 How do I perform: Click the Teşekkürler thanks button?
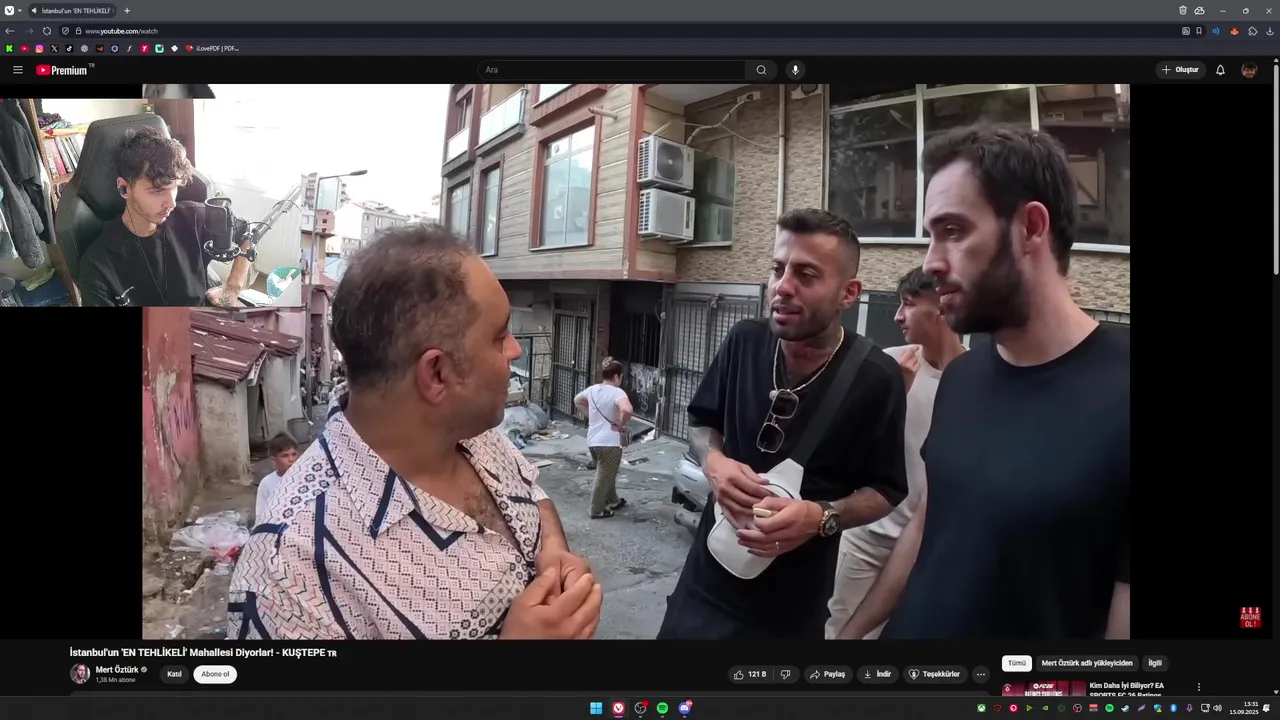point(934,674)
